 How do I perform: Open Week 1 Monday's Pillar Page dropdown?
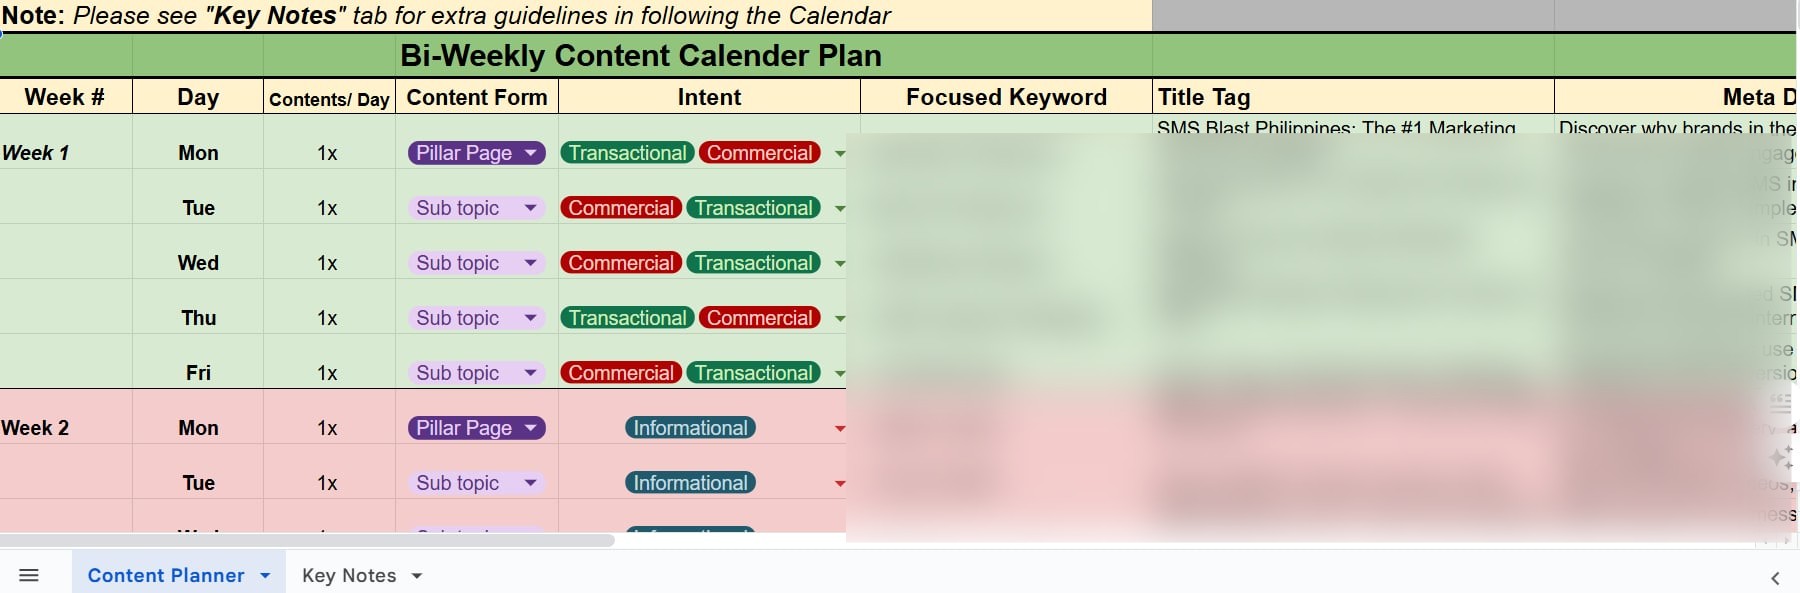click(531, 153)
